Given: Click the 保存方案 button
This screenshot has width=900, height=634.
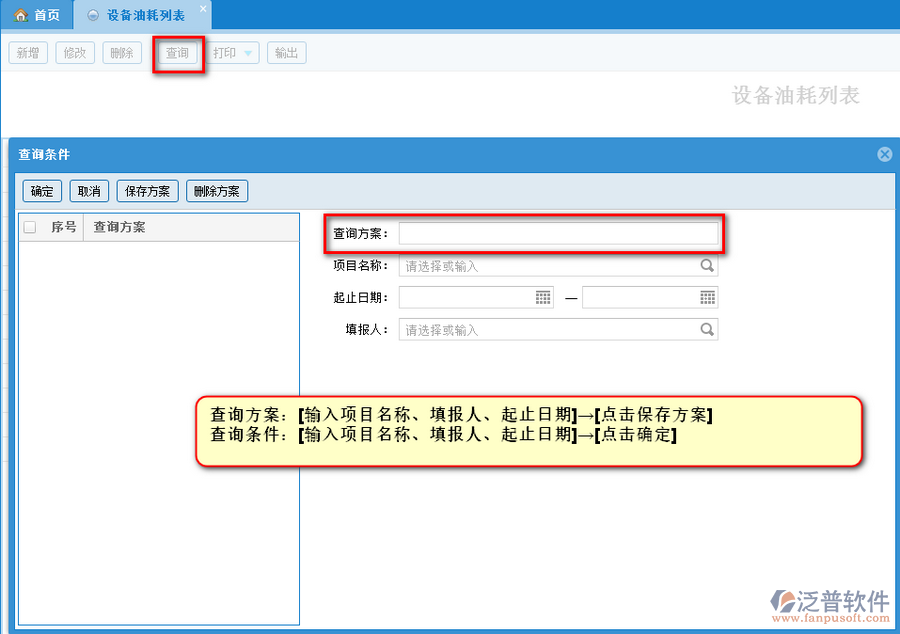Looking at the screenshot, I should point(148,191).
